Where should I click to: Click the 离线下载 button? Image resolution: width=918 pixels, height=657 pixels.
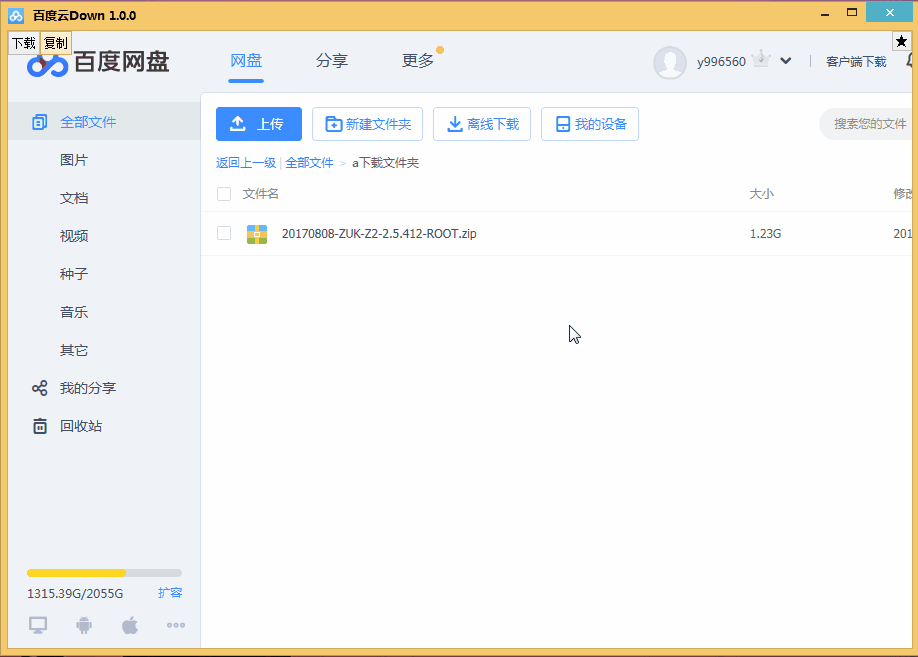482,124
